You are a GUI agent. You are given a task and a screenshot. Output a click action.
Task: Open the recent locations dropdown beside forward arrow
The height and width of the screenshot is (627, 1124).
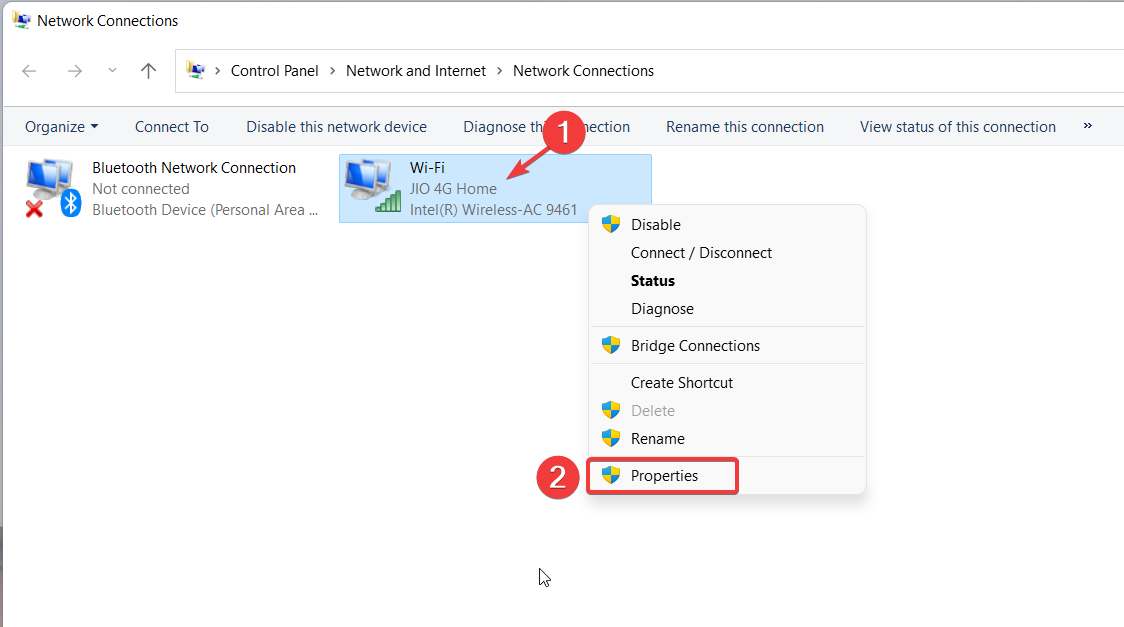(110, 71)
